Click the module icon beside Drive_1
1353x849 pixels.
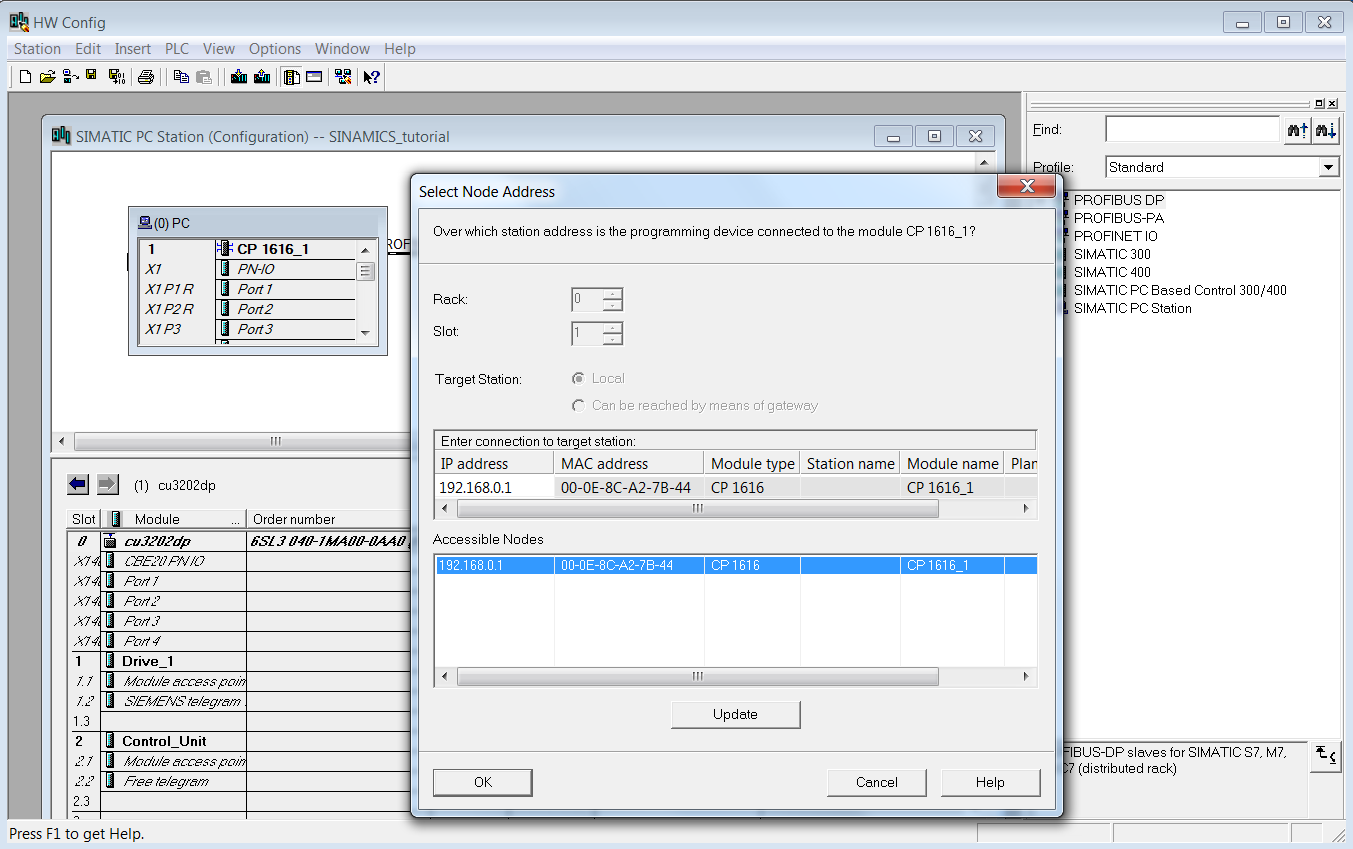(110, 661)
